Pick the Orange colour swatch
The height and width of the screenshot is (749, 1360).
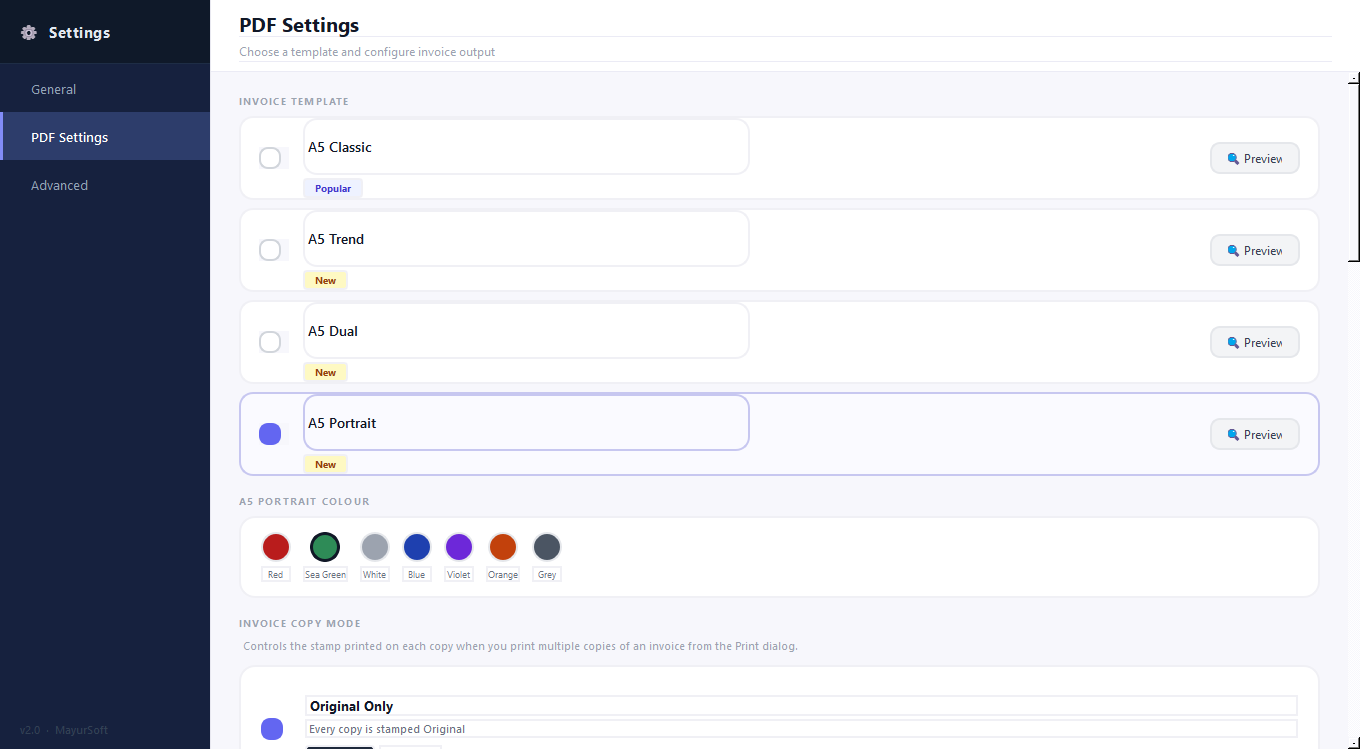tap(503, 547)
